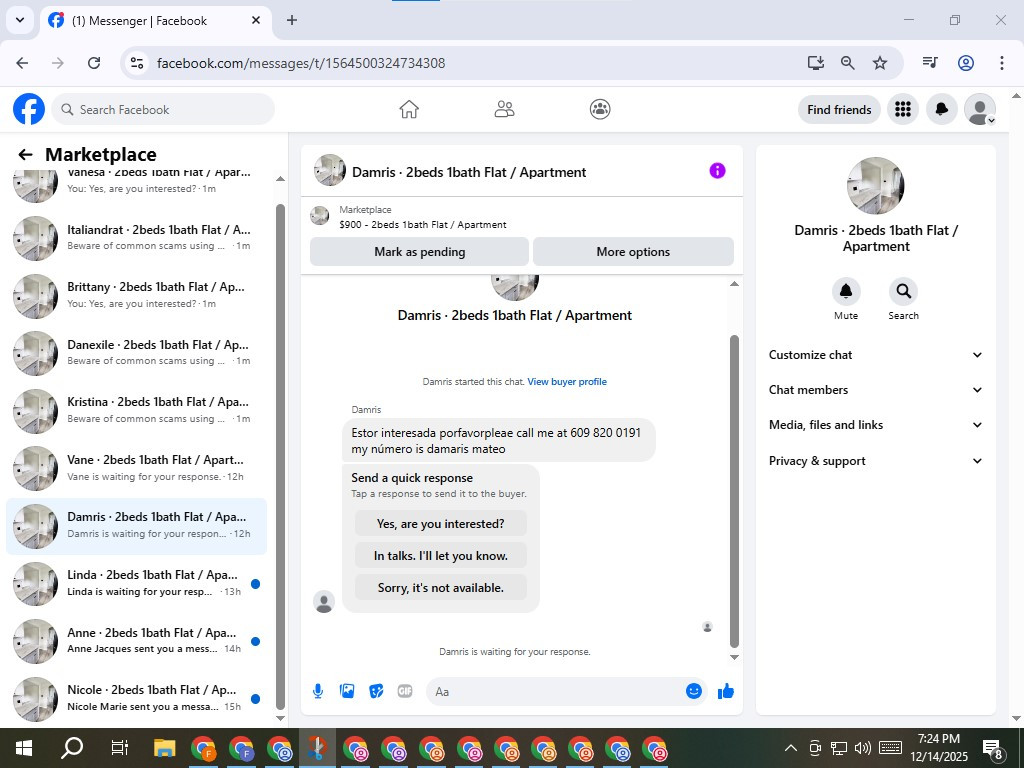1024x768 pixels.
Task: Search within the Damris conversation
Action: 903,291
